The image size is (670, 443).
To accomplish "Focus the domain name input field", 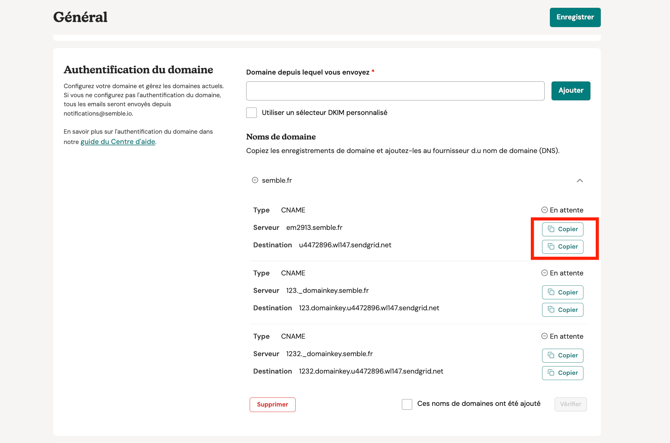I will [395, 91].
